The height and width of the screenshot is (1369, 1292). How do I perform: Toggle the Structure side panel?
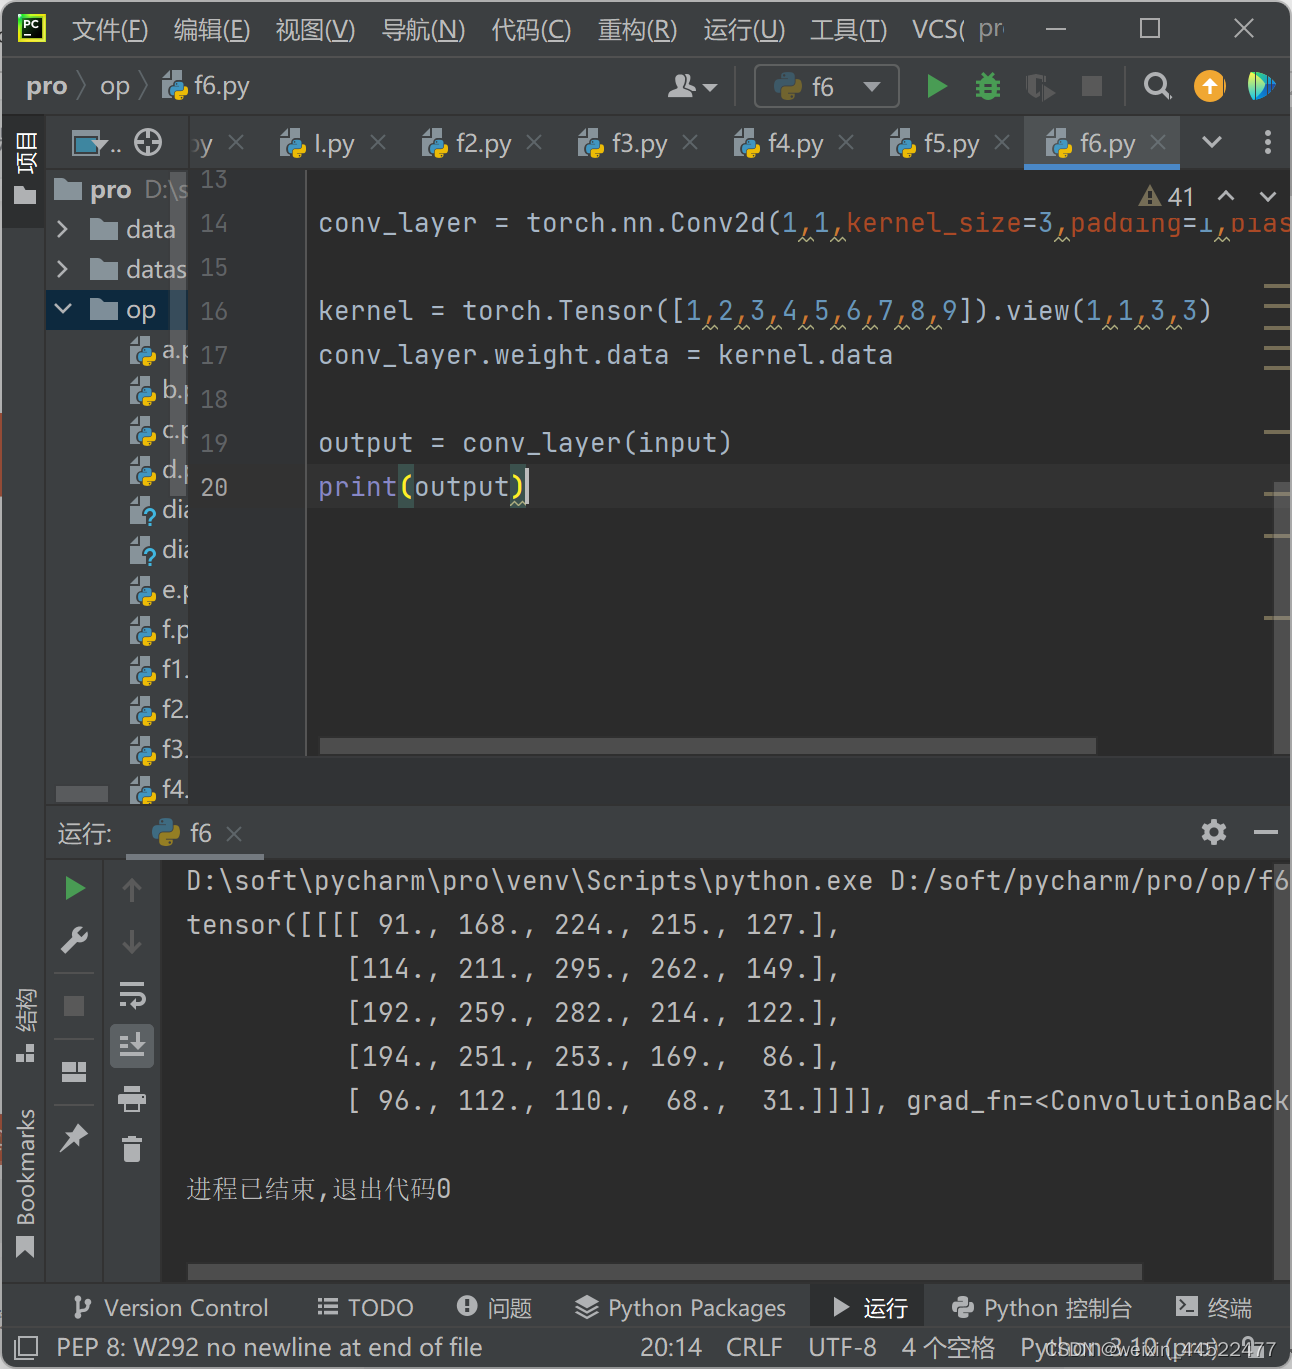[x=26, y=1025]
